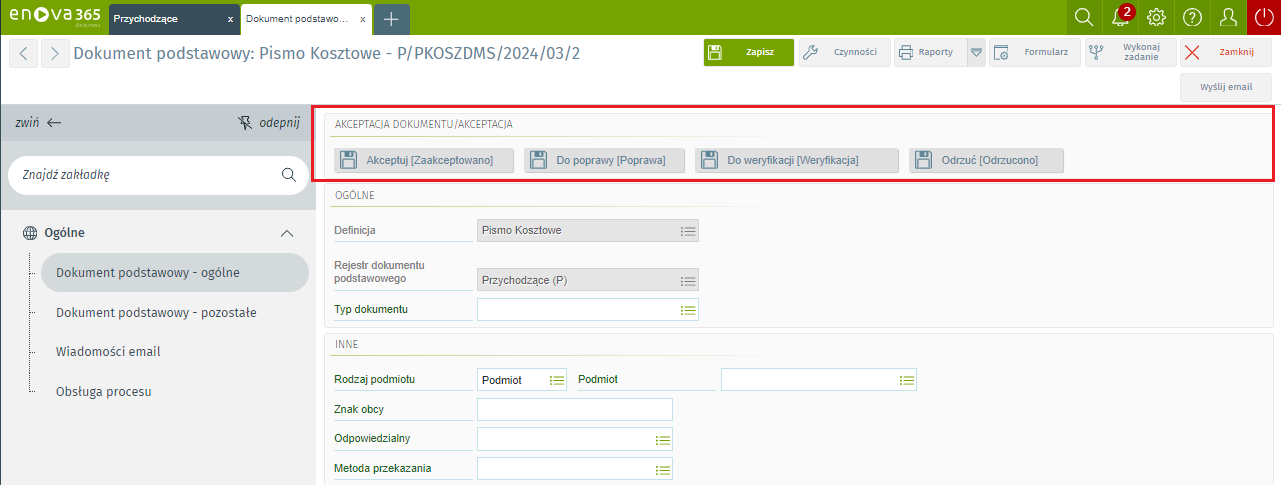Click the search magnifier icon in top bar

pyautogui.click(x=1083, y=17)
